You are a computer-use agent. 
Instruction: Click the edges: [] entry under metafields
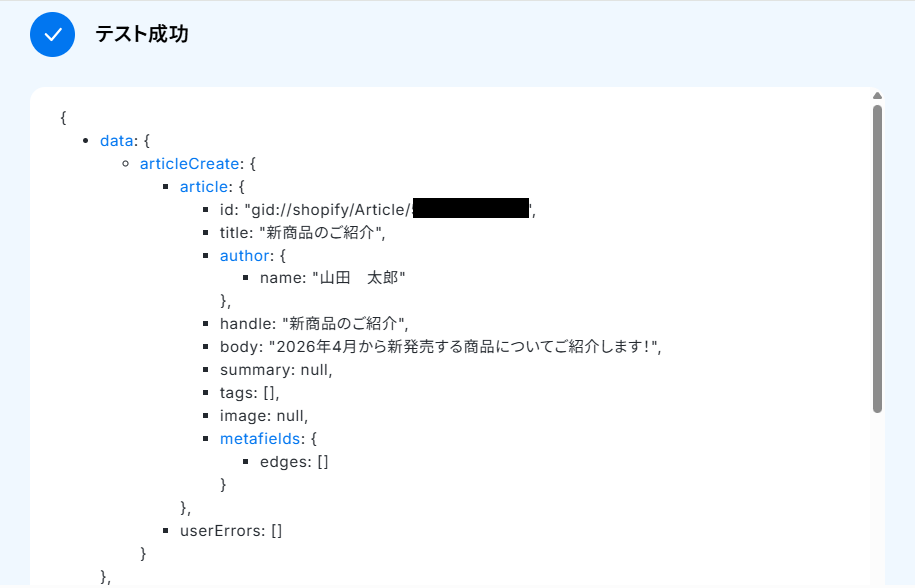pos(294,461)
